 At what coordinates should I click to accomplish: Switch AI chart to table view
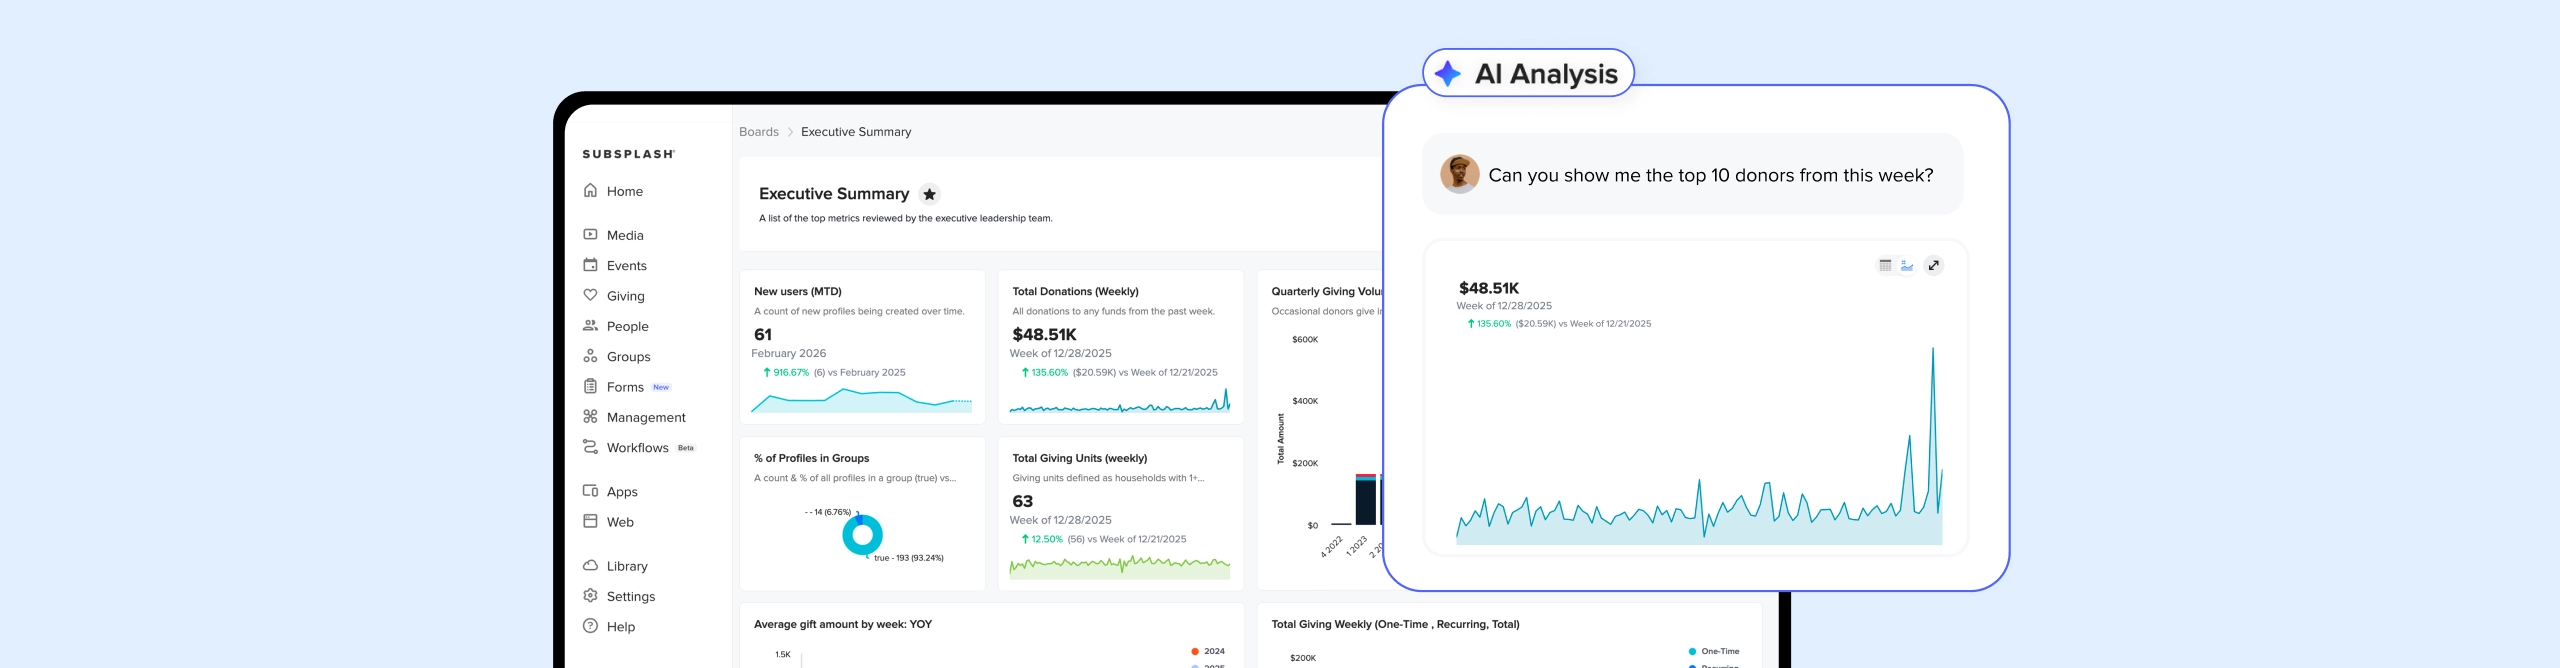pos(1885,266)
